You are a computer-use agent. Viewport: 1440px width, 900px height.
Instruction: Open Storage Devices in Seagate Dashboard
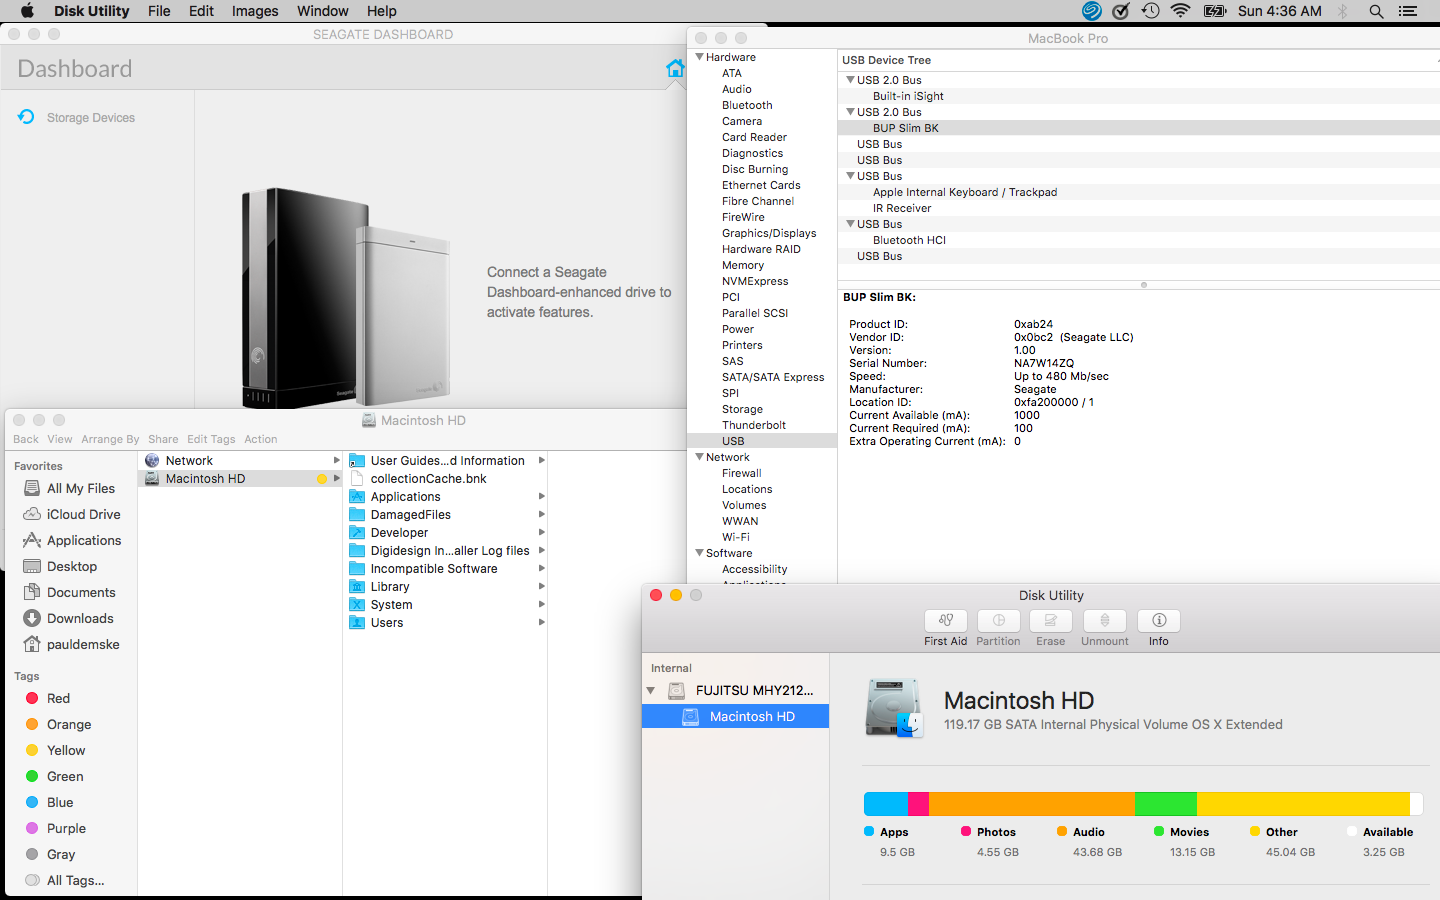[x=91, y=117]
